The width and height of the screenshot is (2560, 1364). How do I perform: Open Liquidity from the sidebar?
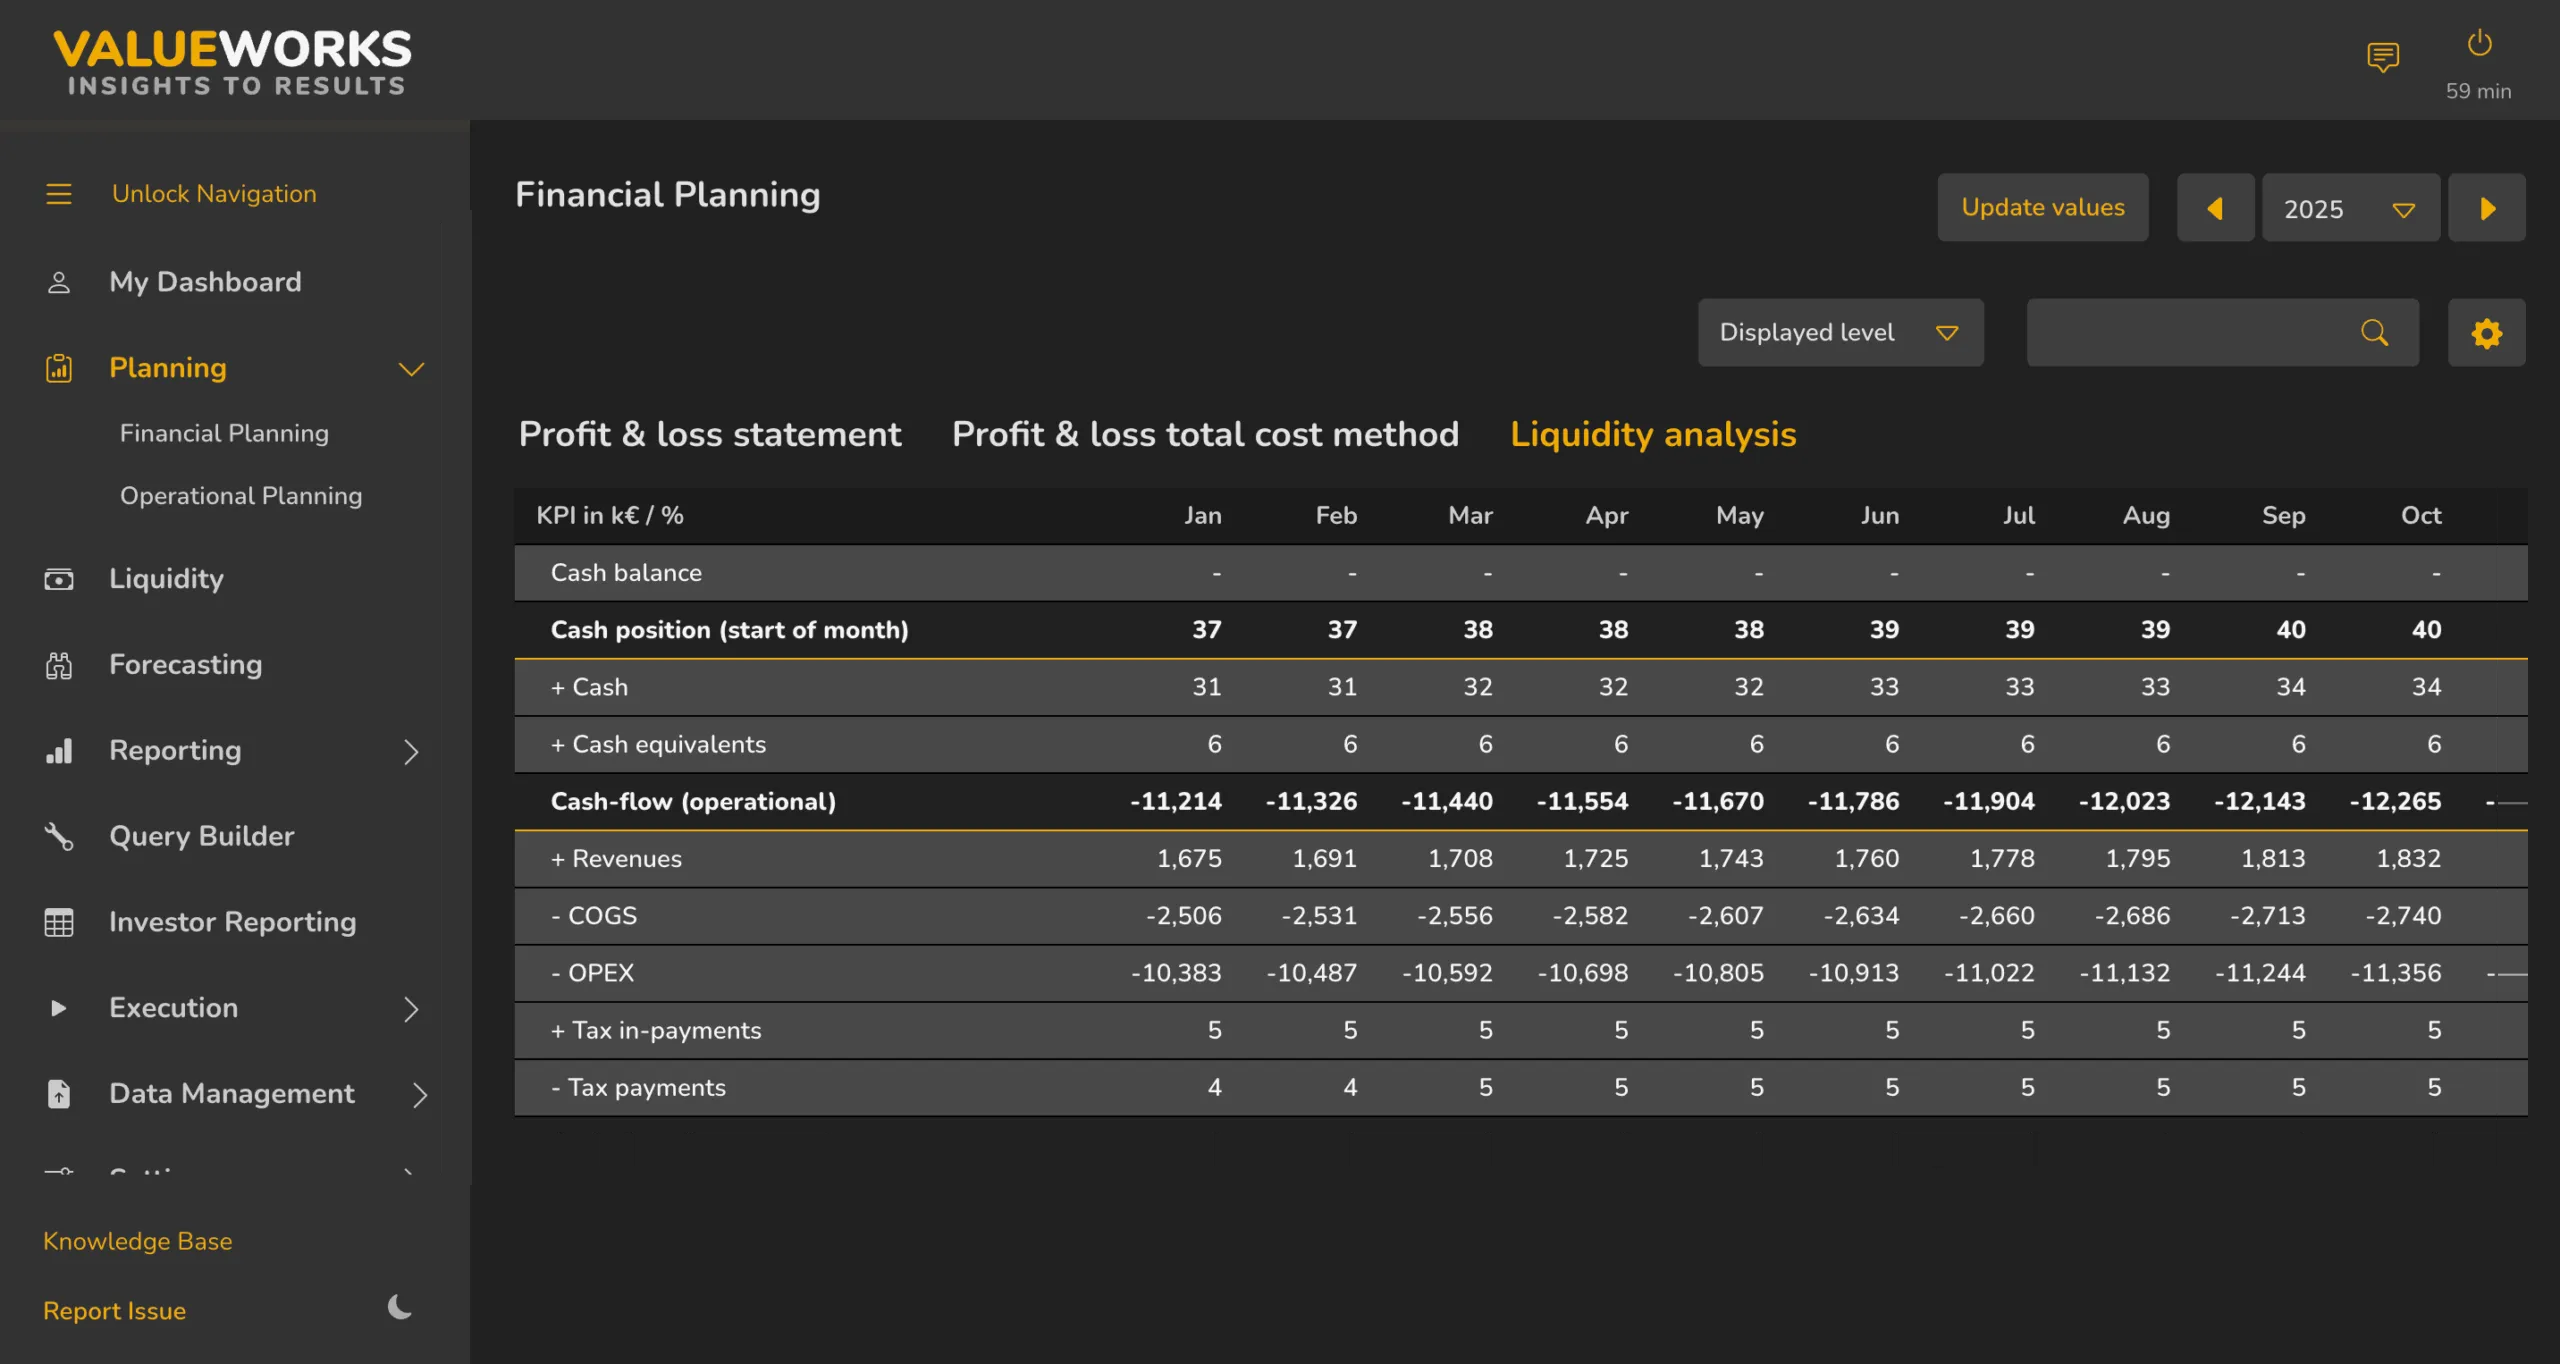[166, 579]
